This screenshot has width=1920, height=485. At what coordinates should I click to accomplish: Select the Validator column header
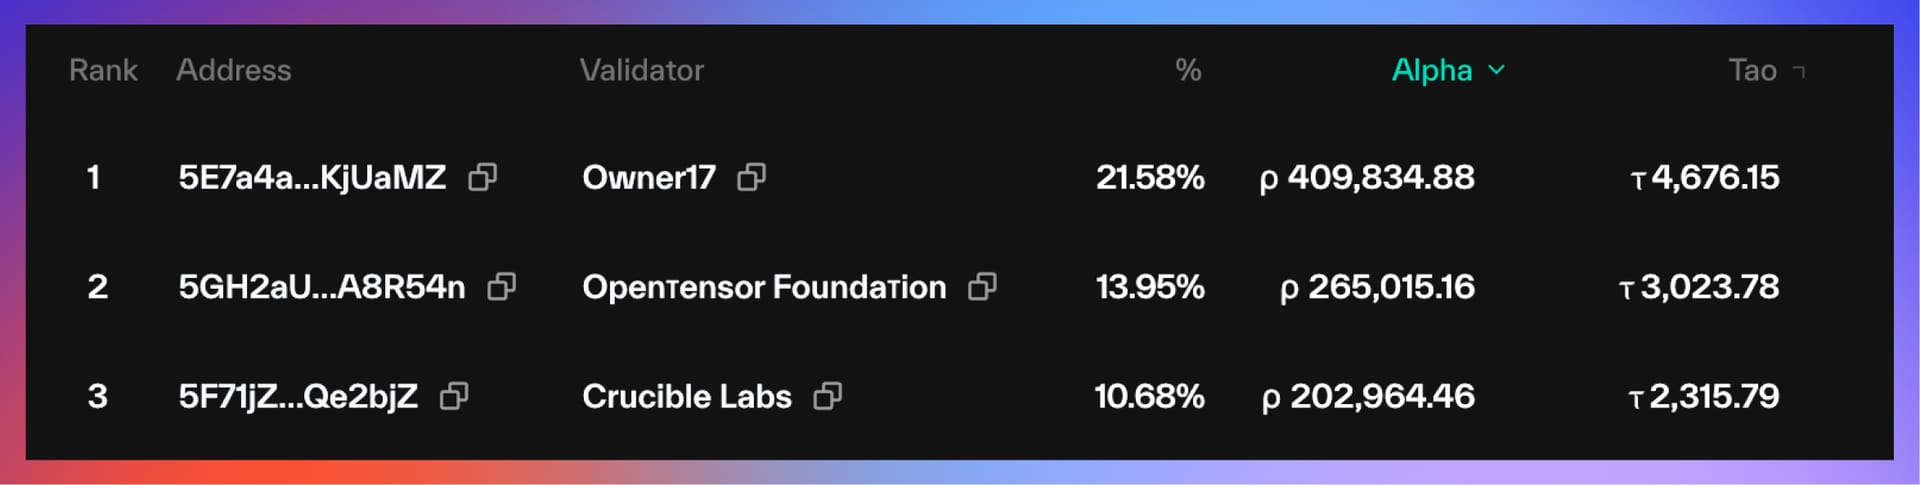pos(642,70)
